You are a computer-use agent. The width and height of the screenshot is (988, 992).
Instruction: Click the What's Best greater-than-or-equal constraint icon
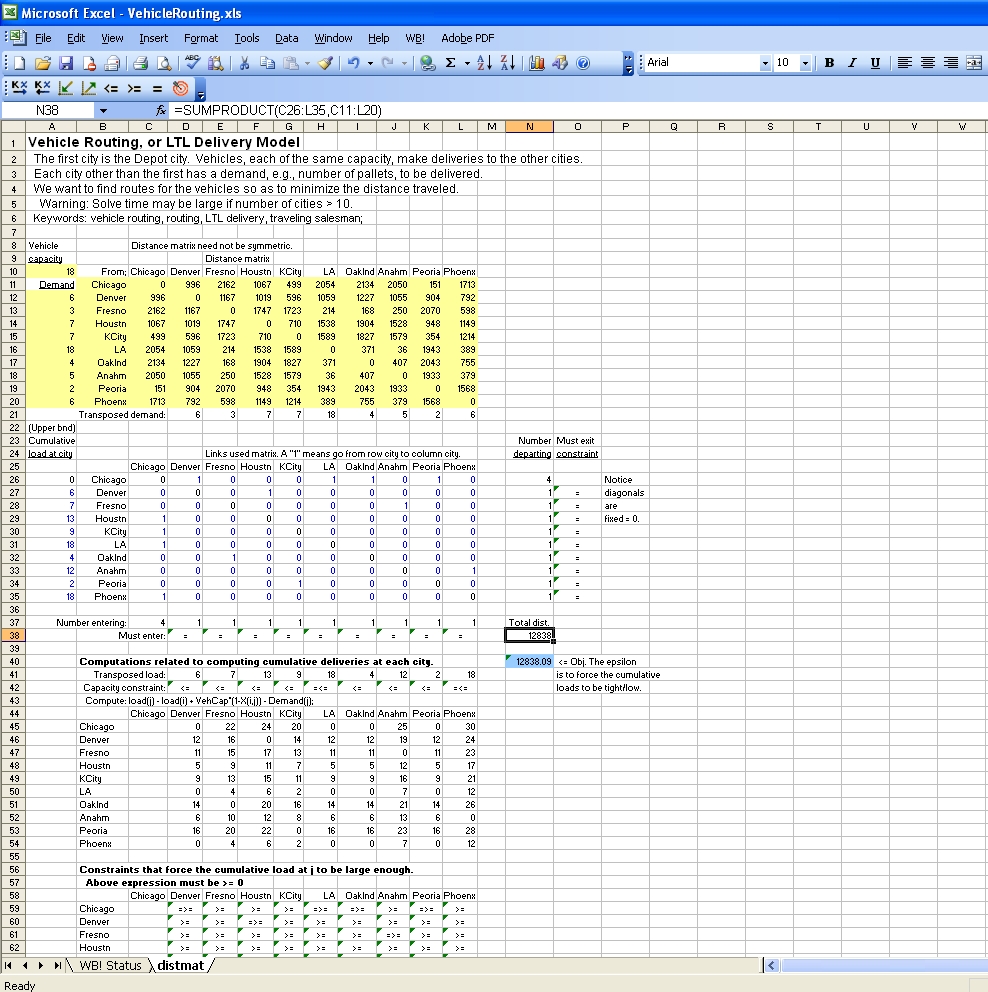tap(134, 88)
